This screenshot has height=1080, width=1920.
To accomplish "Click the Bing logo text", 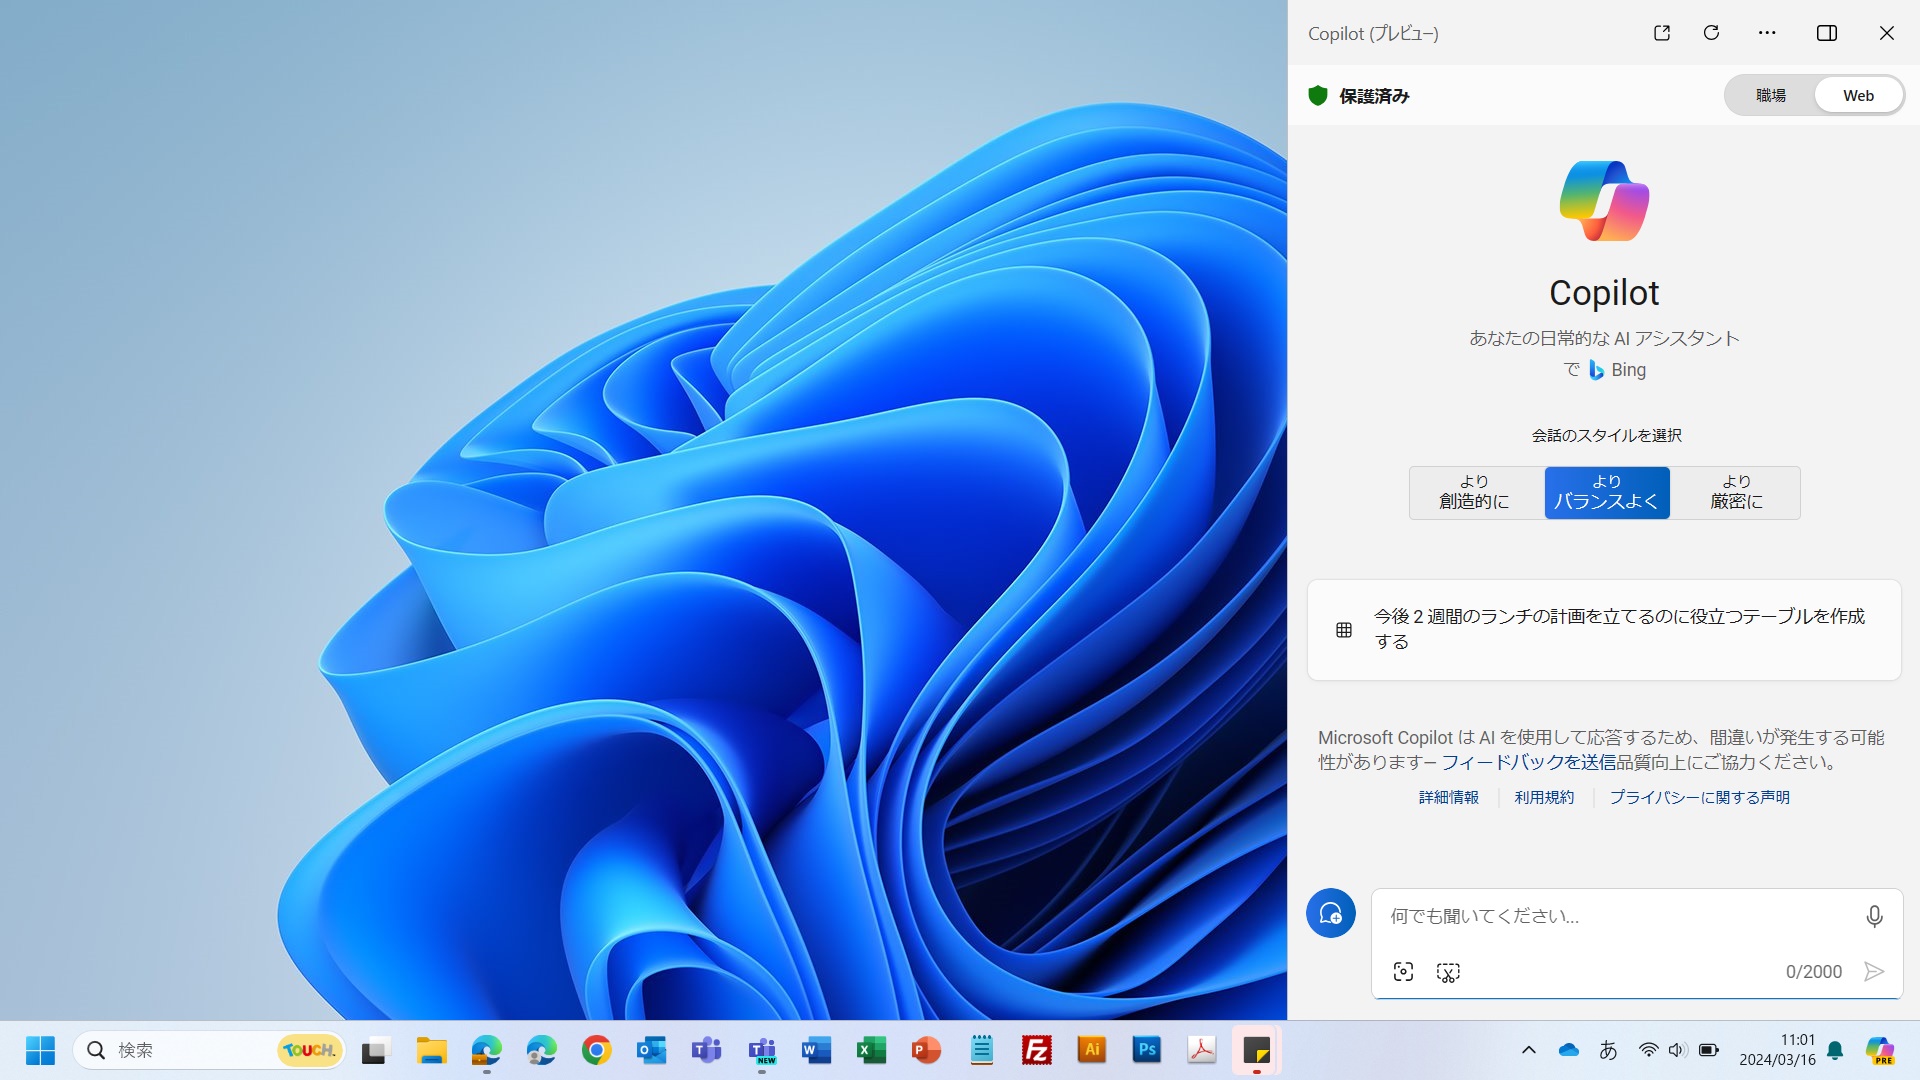I will coord(1617,370).
